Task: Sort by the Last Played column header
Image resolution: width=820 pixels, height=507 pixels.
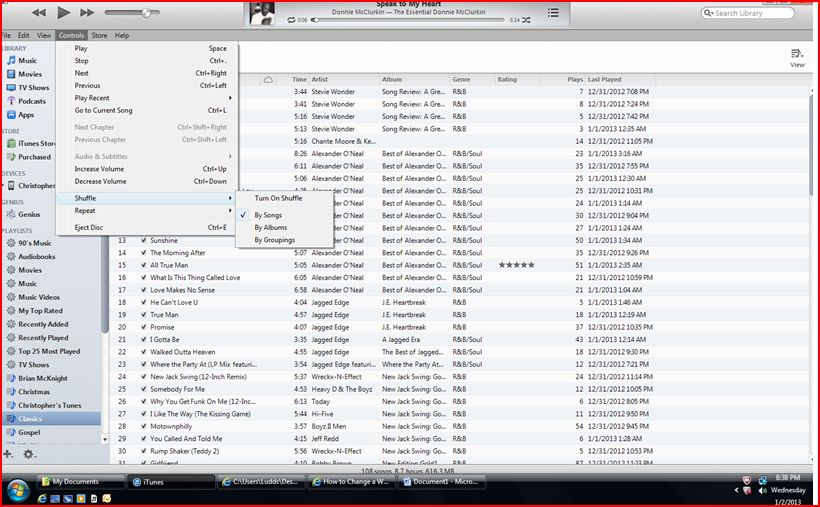Action: point(620,80)
